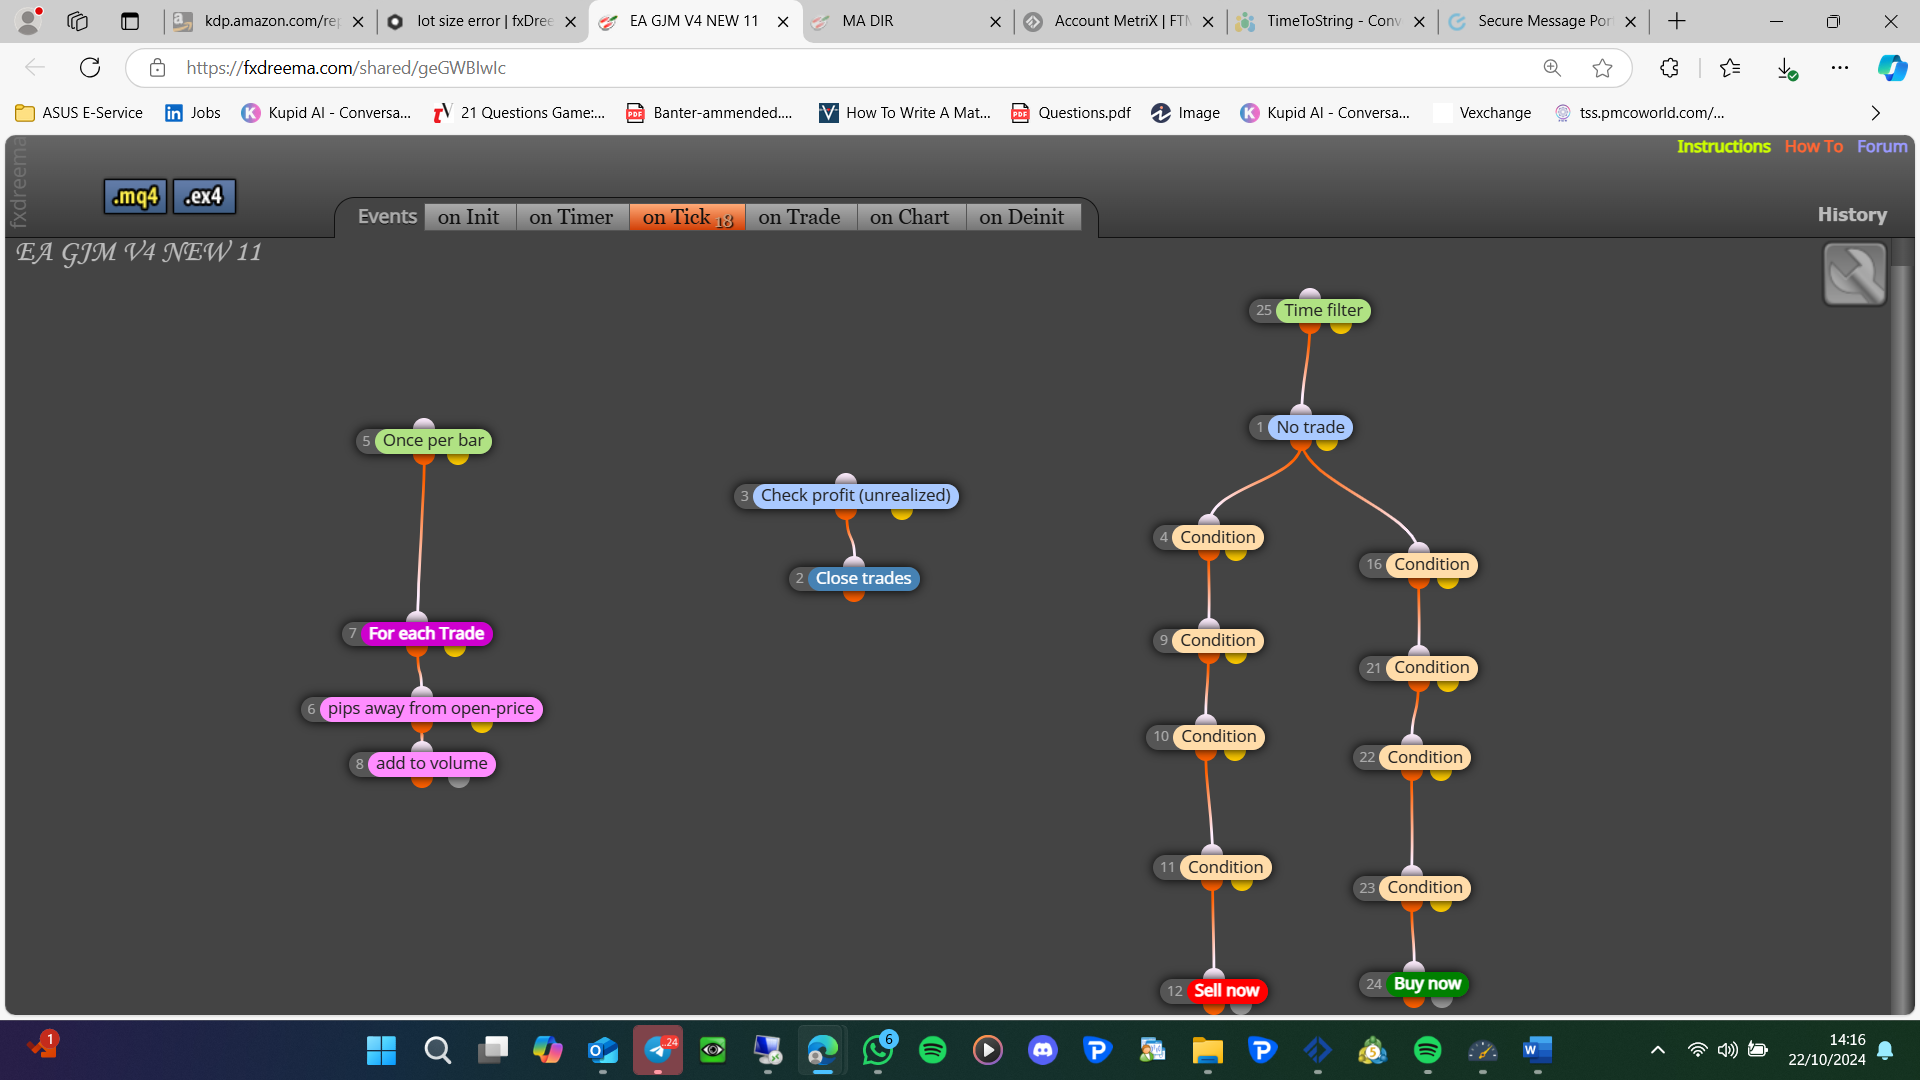Viewport: 1920px width, 1080px height.
Task: Open Telegram from the taskbar
Action: (x=658, y=1050)
